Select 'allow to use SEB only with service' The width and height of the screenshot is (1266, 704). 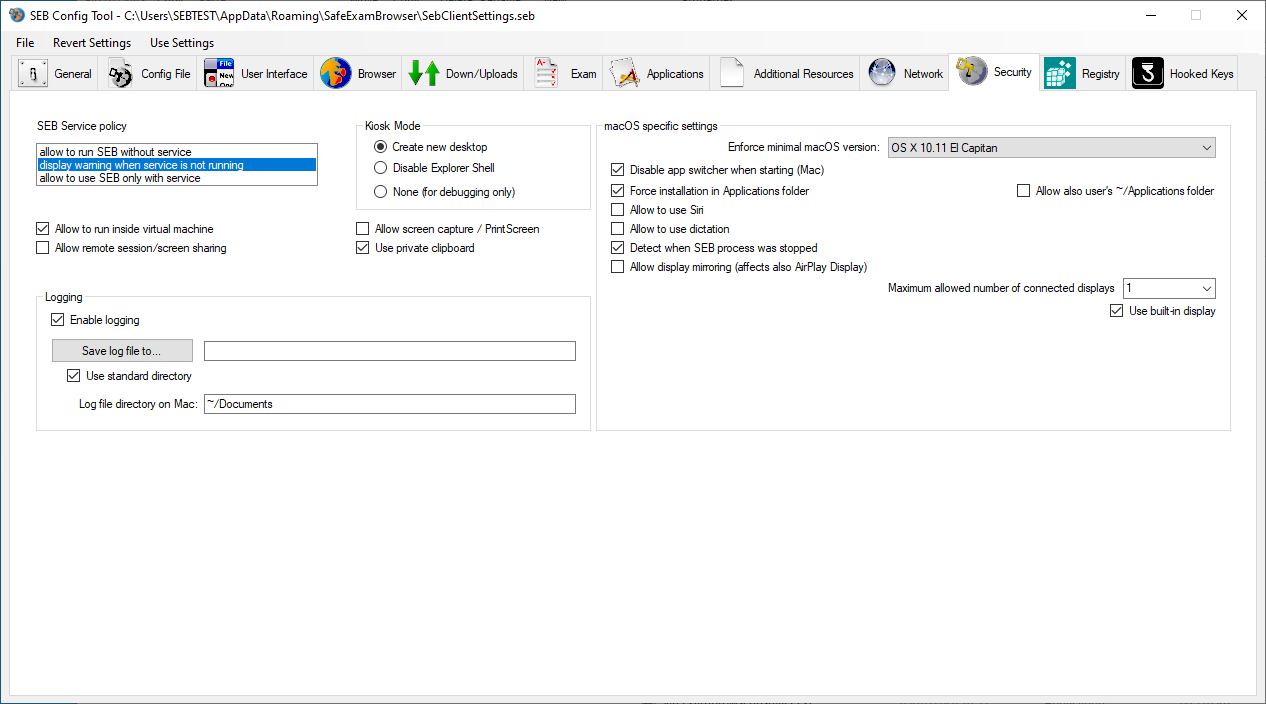pyautogui.click(x=176, y=178)
